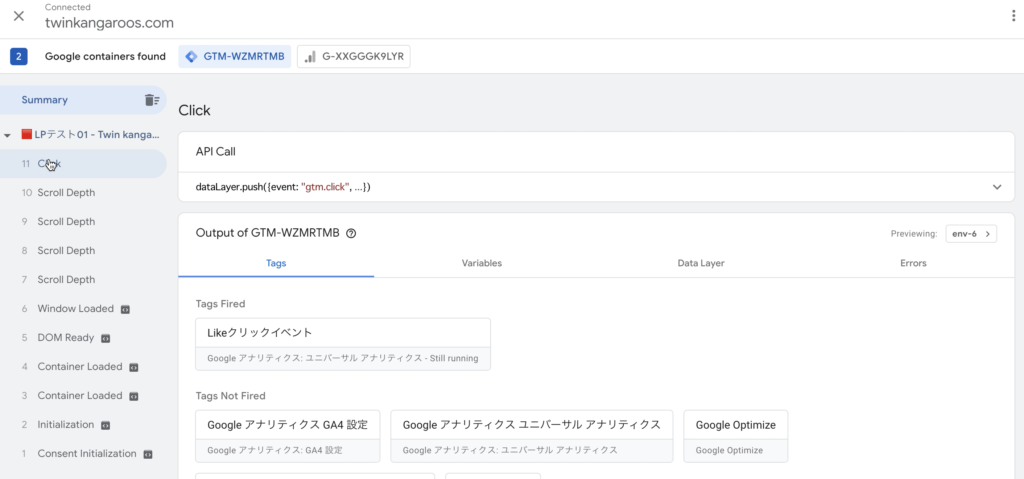Click the code icon next to Initialization
The height and width of the screenshot is (479, 1024).
coord(105,425)
